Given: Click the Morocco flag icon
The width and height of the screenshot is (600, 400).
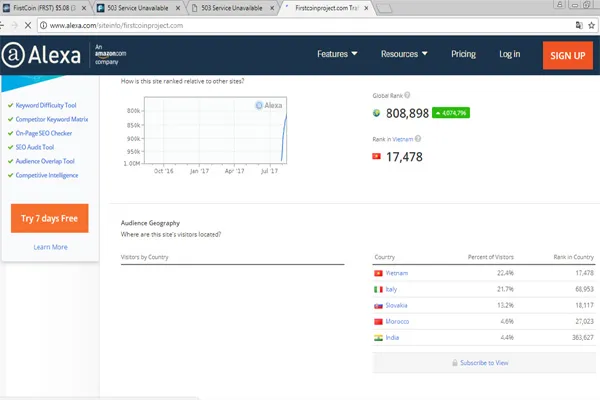Looking at the screenshot, I should click(x=378, y=322).
